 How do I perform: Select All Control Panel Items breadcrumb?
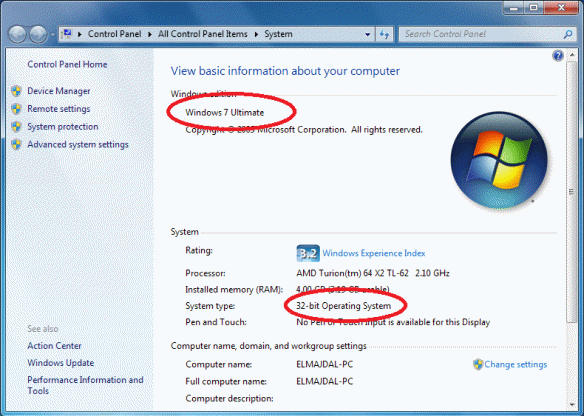pyautogui.click(x=203, y=34)
